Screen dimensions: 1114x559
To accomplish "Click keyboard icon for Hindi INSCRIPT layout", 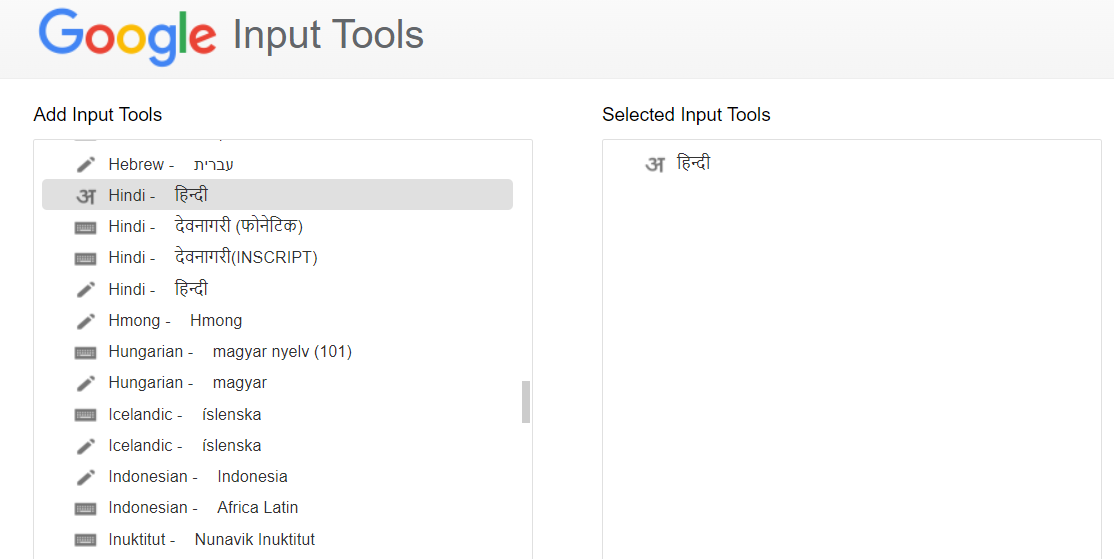I will [x=85, y=258].
